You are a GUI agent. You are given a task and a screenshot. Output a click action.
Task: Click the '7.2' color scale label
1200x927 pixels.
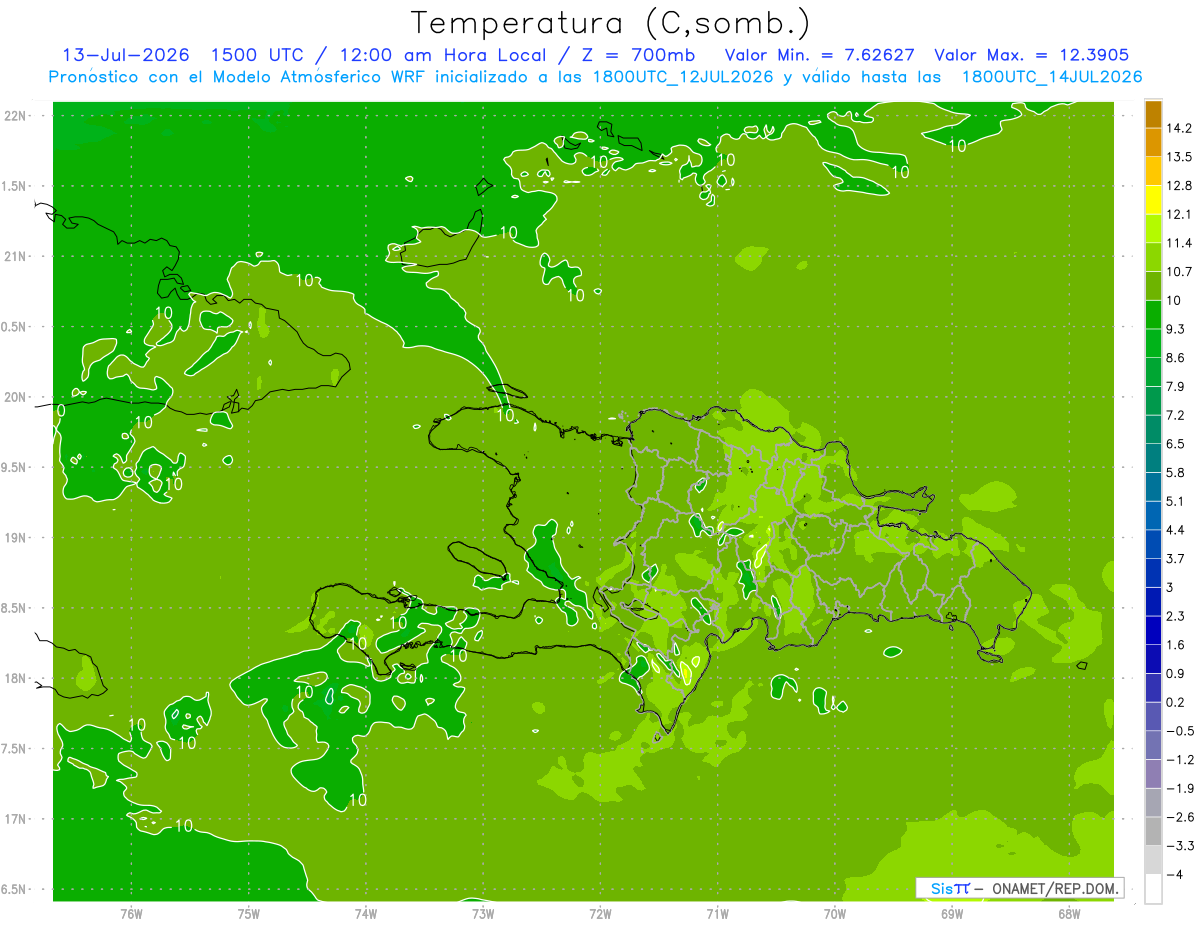pyautogui.click(x=1176, y=415)
